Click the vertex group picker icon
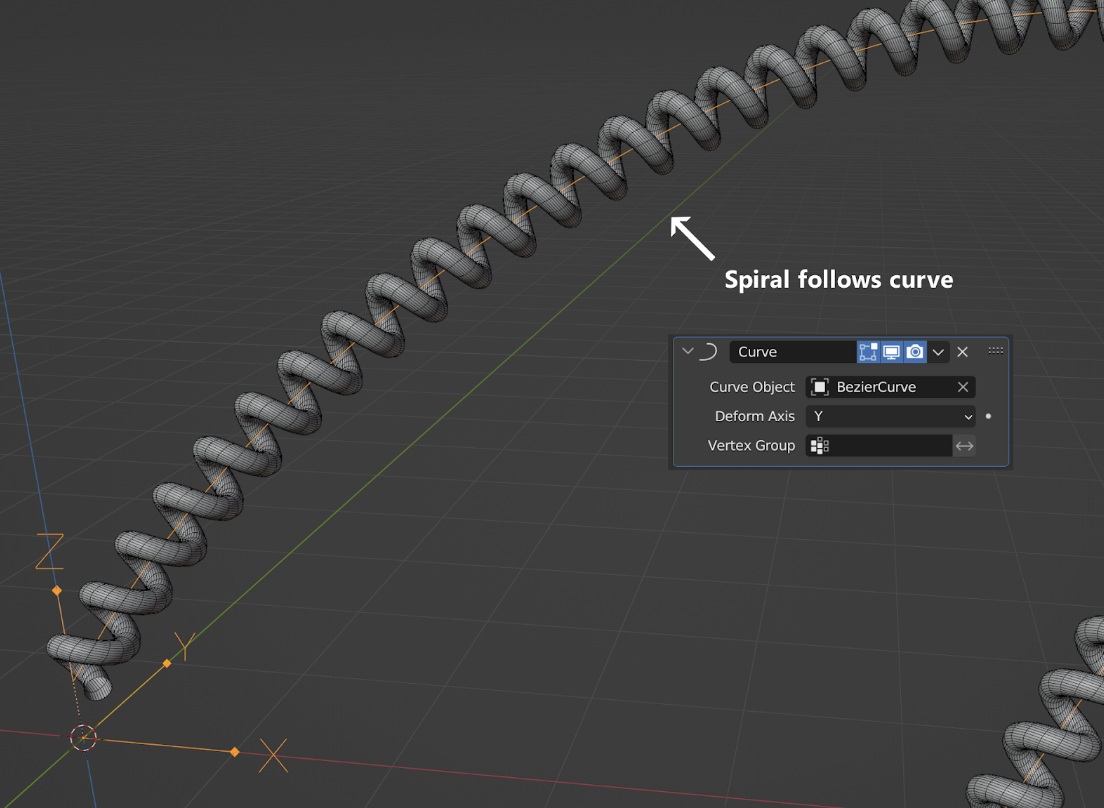The image size is (1104, 808). pyautogui.click(x=819, y=446)
